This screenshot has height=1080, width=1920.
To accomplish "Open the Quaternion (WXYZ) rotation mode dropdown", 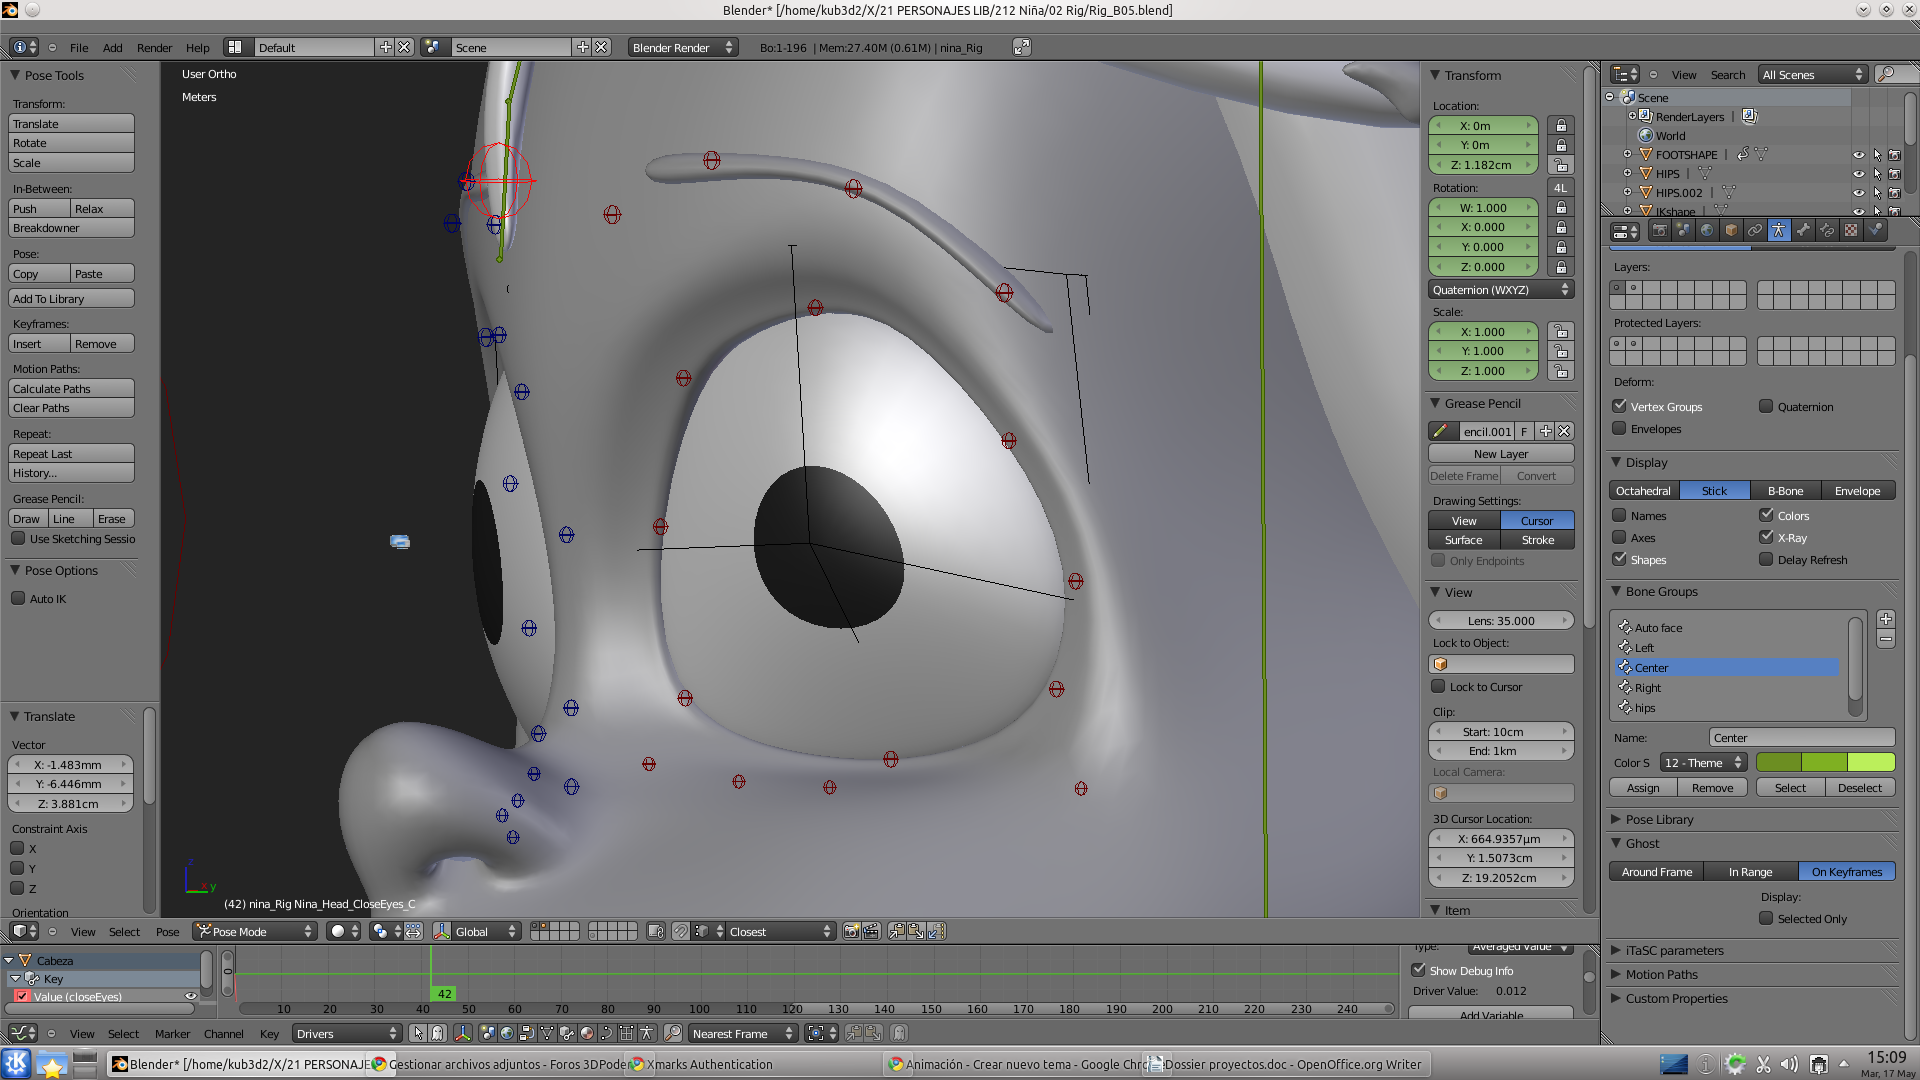I will 1500,290.
